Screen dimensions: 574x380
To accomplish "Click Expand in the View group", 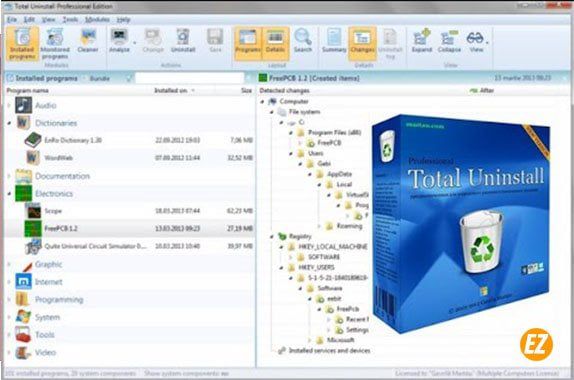I will (x=422, y=41).
